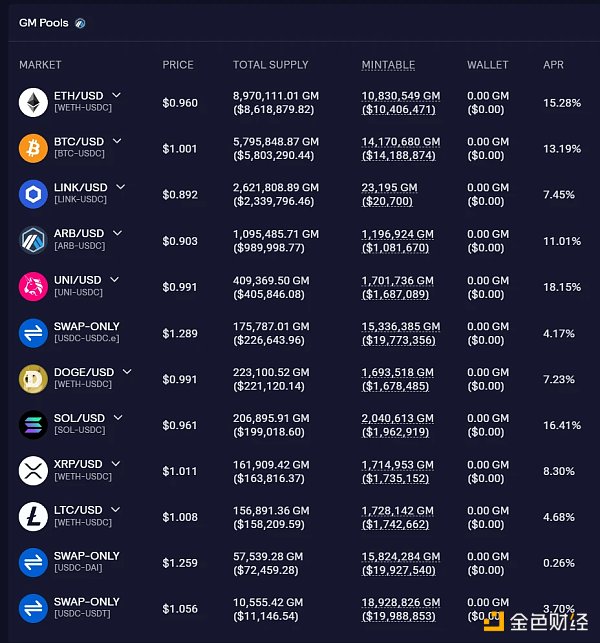The height and width of the screenshot is (643, 600).
Task: Click ETH/USD mintable amount 10,830,549 GM
Action: (400, 95)
